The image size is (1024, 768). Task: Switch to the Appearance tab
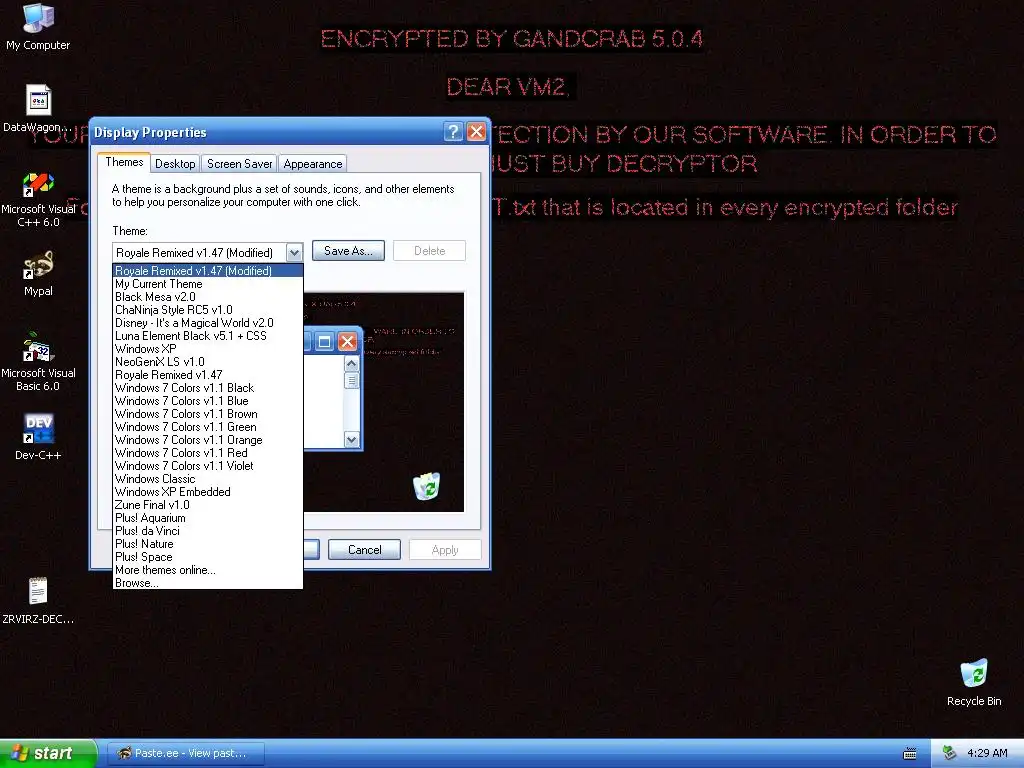[313, 164]
